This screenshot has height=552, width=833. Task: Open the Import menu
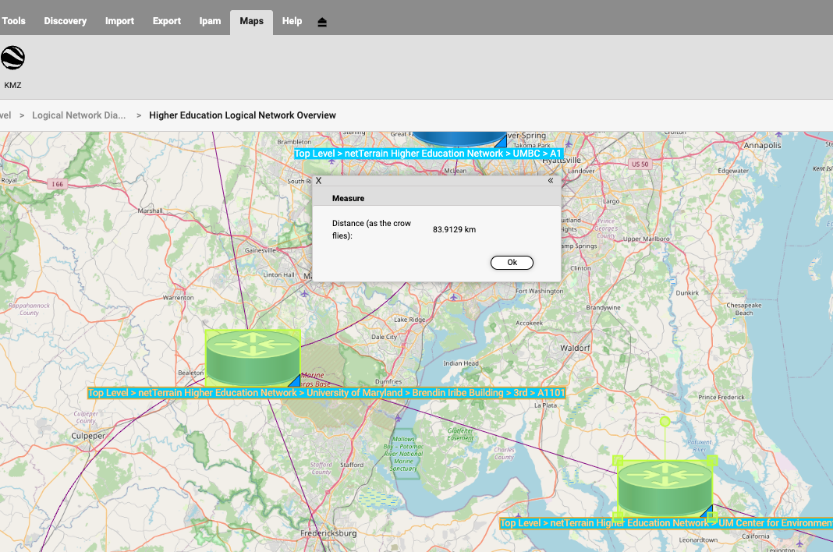click(x=120, y=21)
